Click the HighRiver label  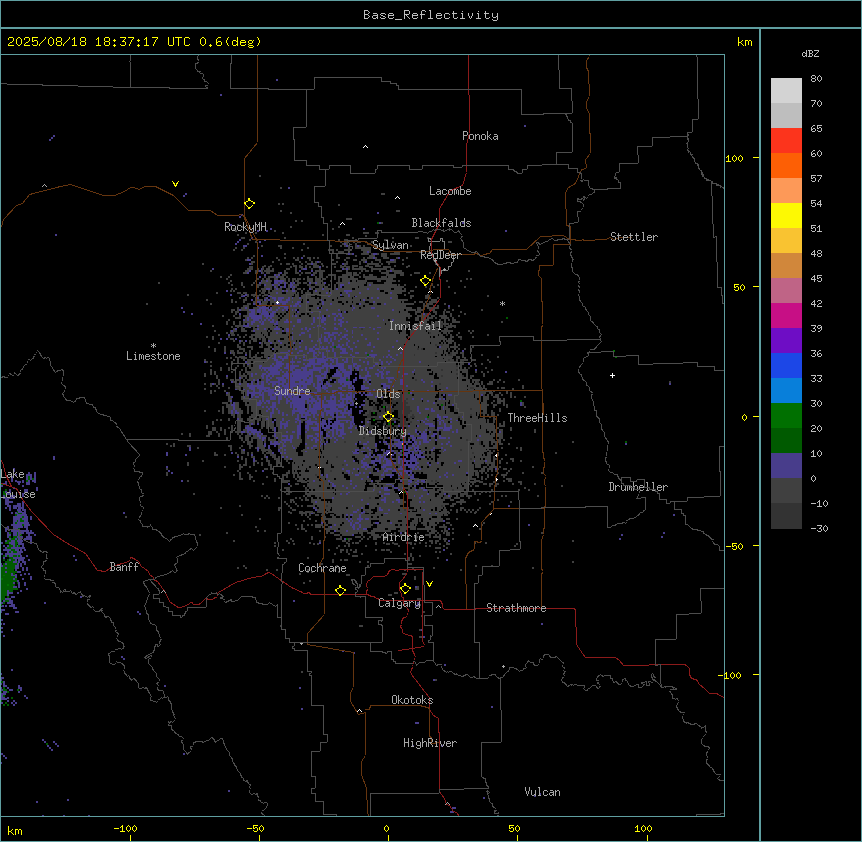[430, 743]
